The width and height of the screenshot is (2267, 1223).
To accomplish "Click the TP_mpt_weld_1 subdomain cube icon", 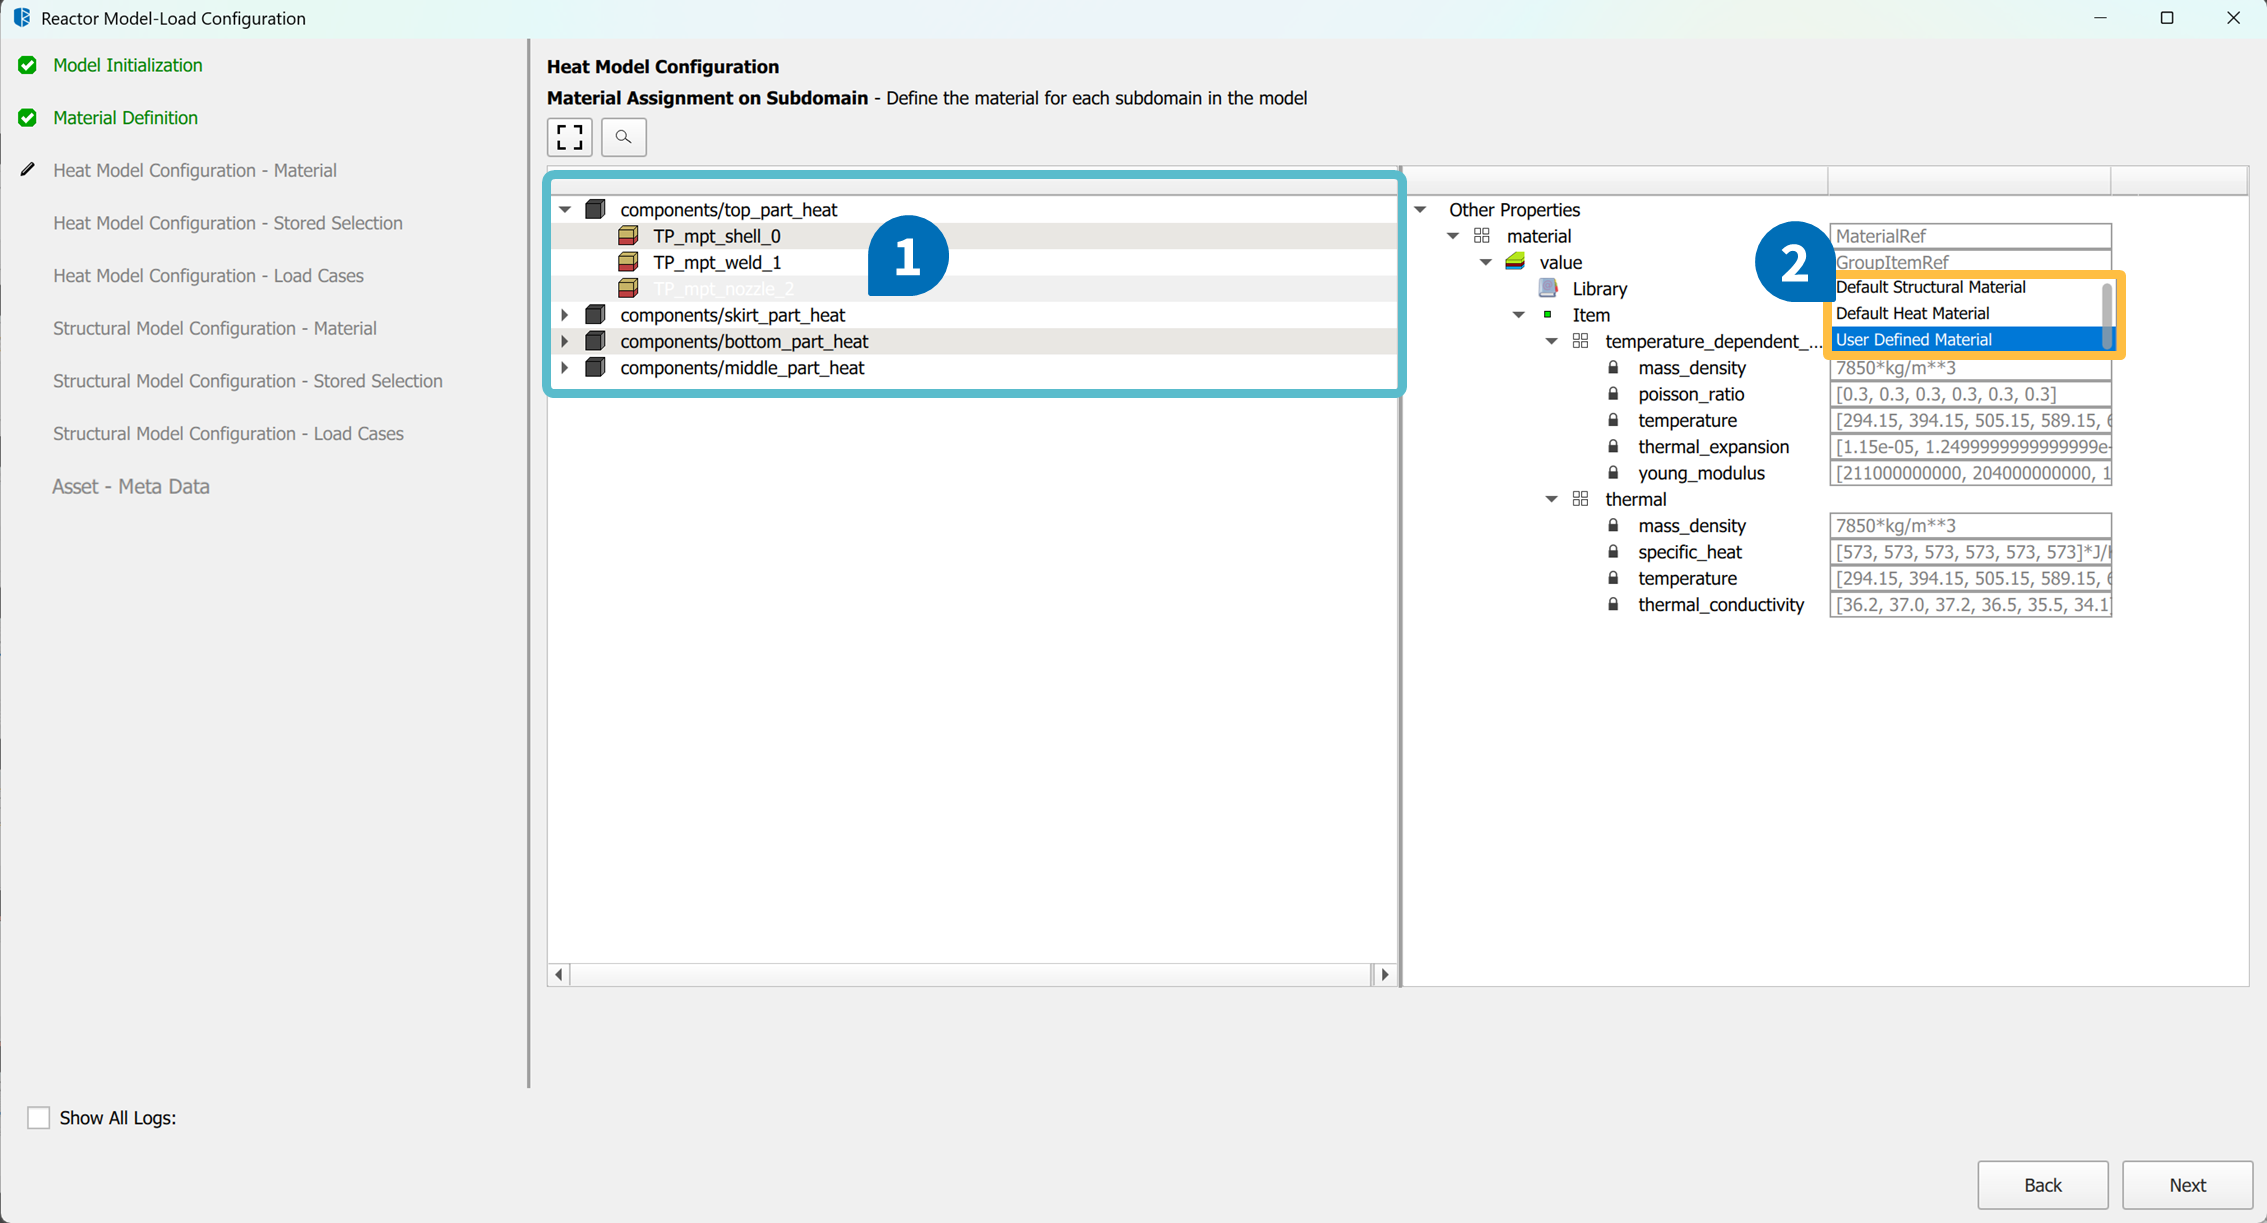I will click(x=628, y=262).
